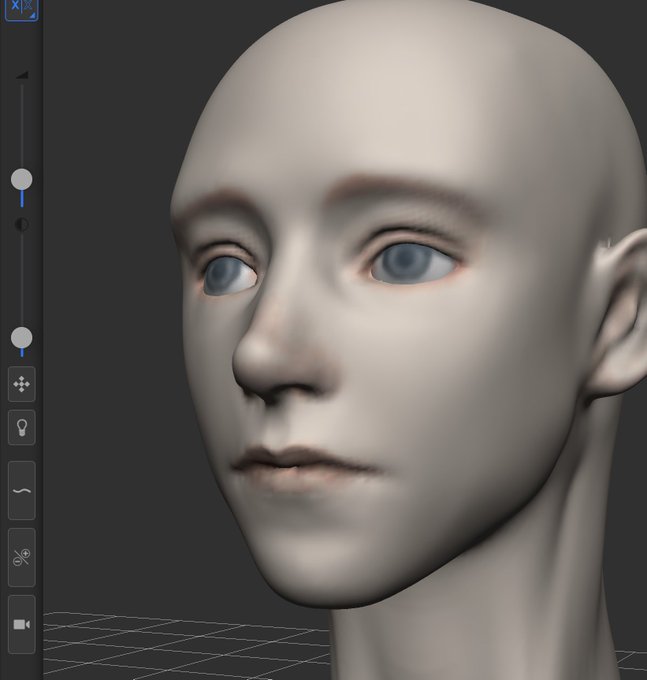Toggle the X symmetry button
The width and height of the screenshot is (647, 680).
(x=21, y=9)
